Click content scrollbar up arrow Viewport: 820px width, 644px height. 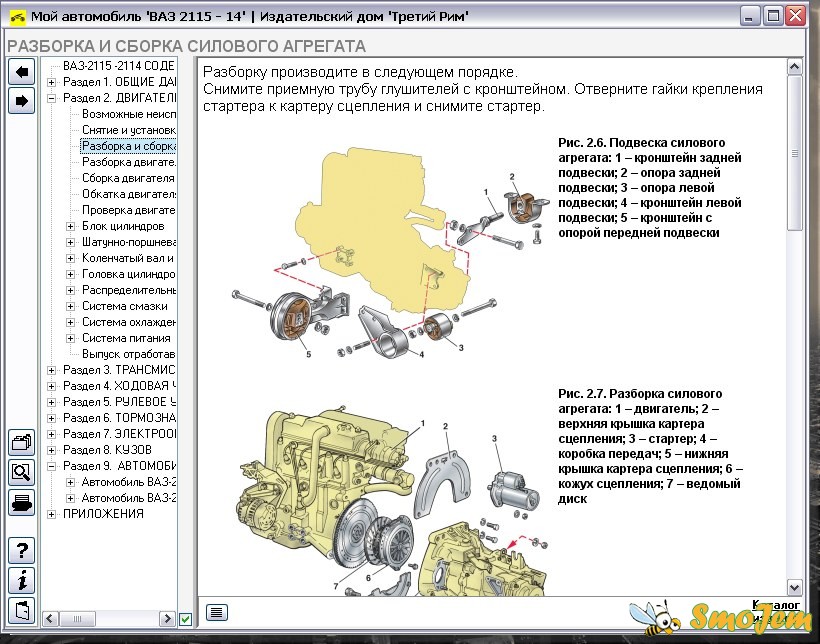click(794, 67)
